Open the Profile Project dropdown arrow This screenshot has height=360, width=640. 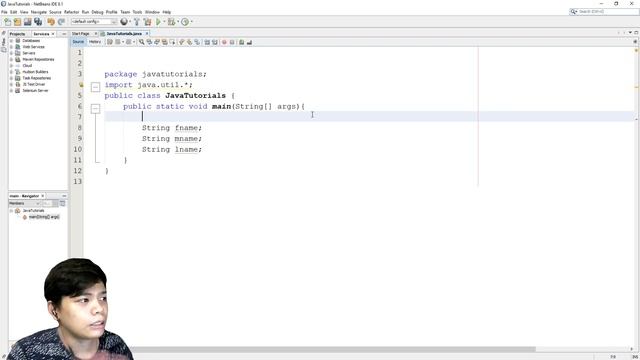pos(191,22)
